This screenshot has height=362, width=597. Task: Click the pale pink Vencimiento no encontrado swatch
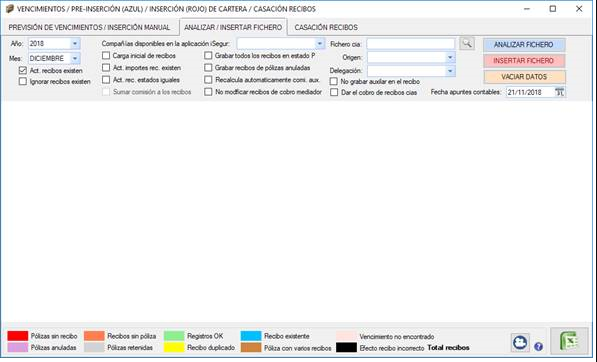(x=346, y=336)
